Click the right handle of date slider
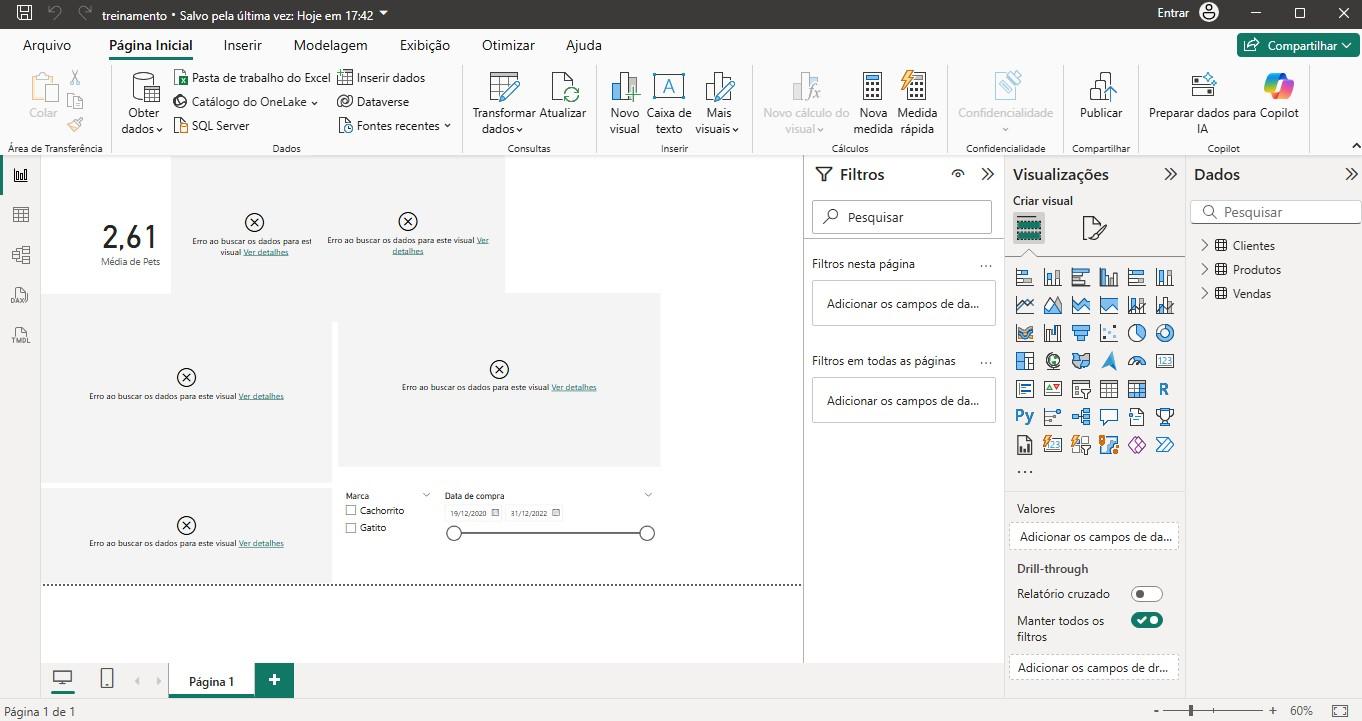Image resolution: width=1362 pixels, height=721 pixels. click(647, 533)
